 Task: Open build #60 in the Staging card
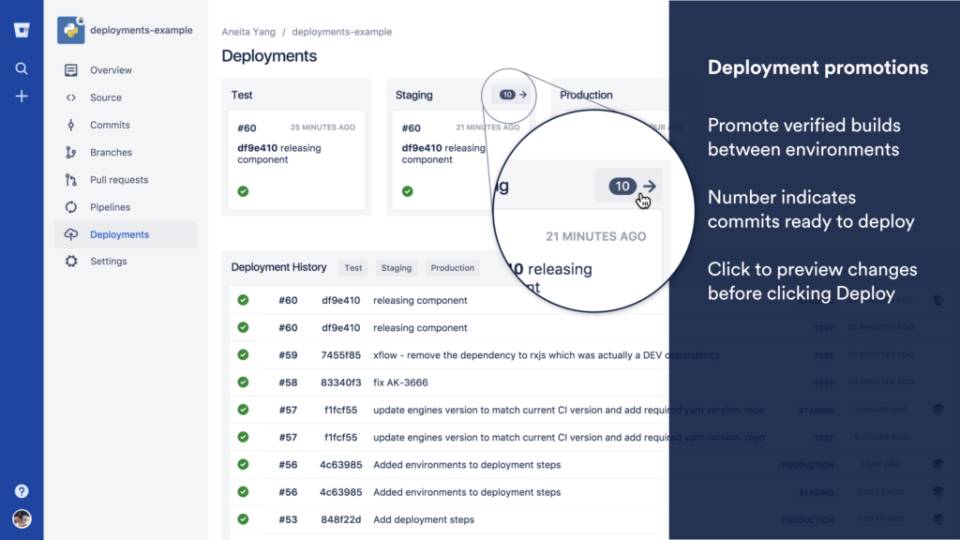[411, 128]
